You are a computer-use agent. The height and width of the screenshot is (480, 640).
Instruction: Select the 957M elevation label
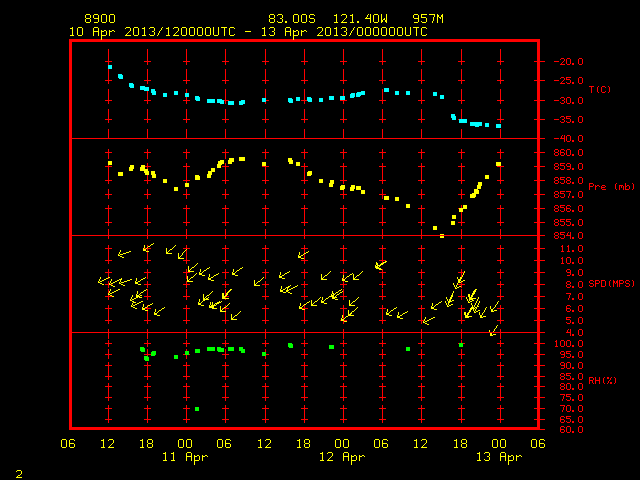pyautogui.click(x=428, y=19)
